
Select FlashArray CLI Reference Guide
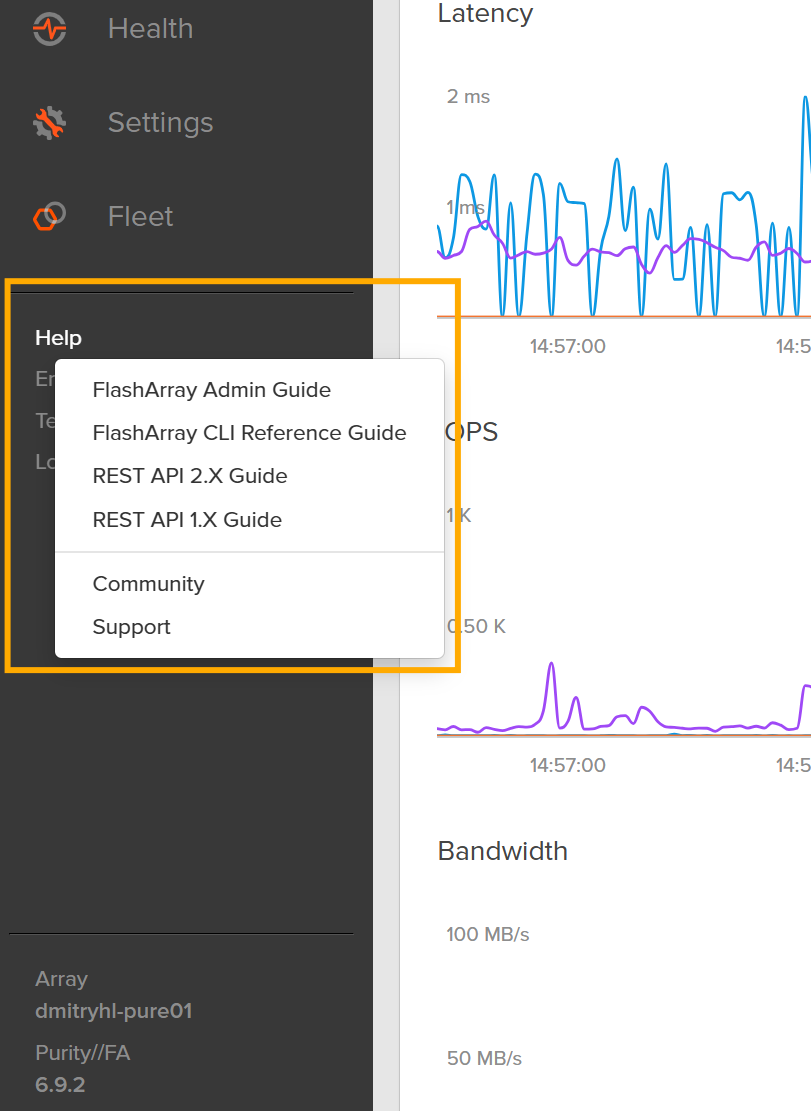(x=249, y=433)
